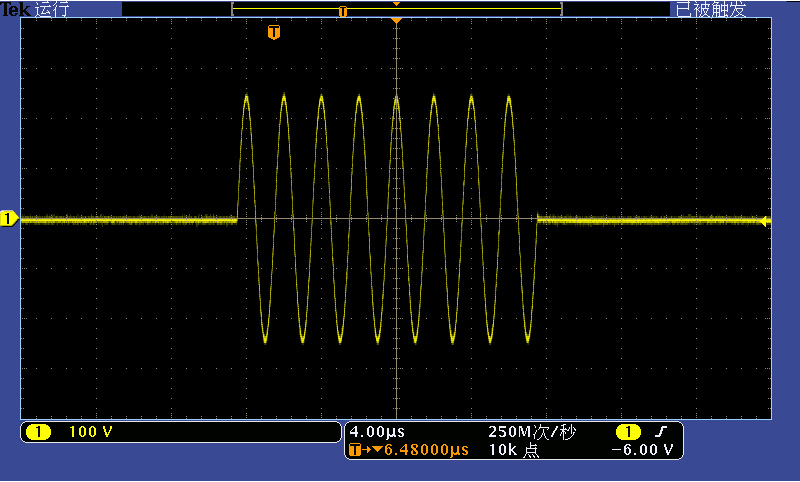Click the first peak of the sine burst
Screen dimensions: 800x482
tap(247, 97)
